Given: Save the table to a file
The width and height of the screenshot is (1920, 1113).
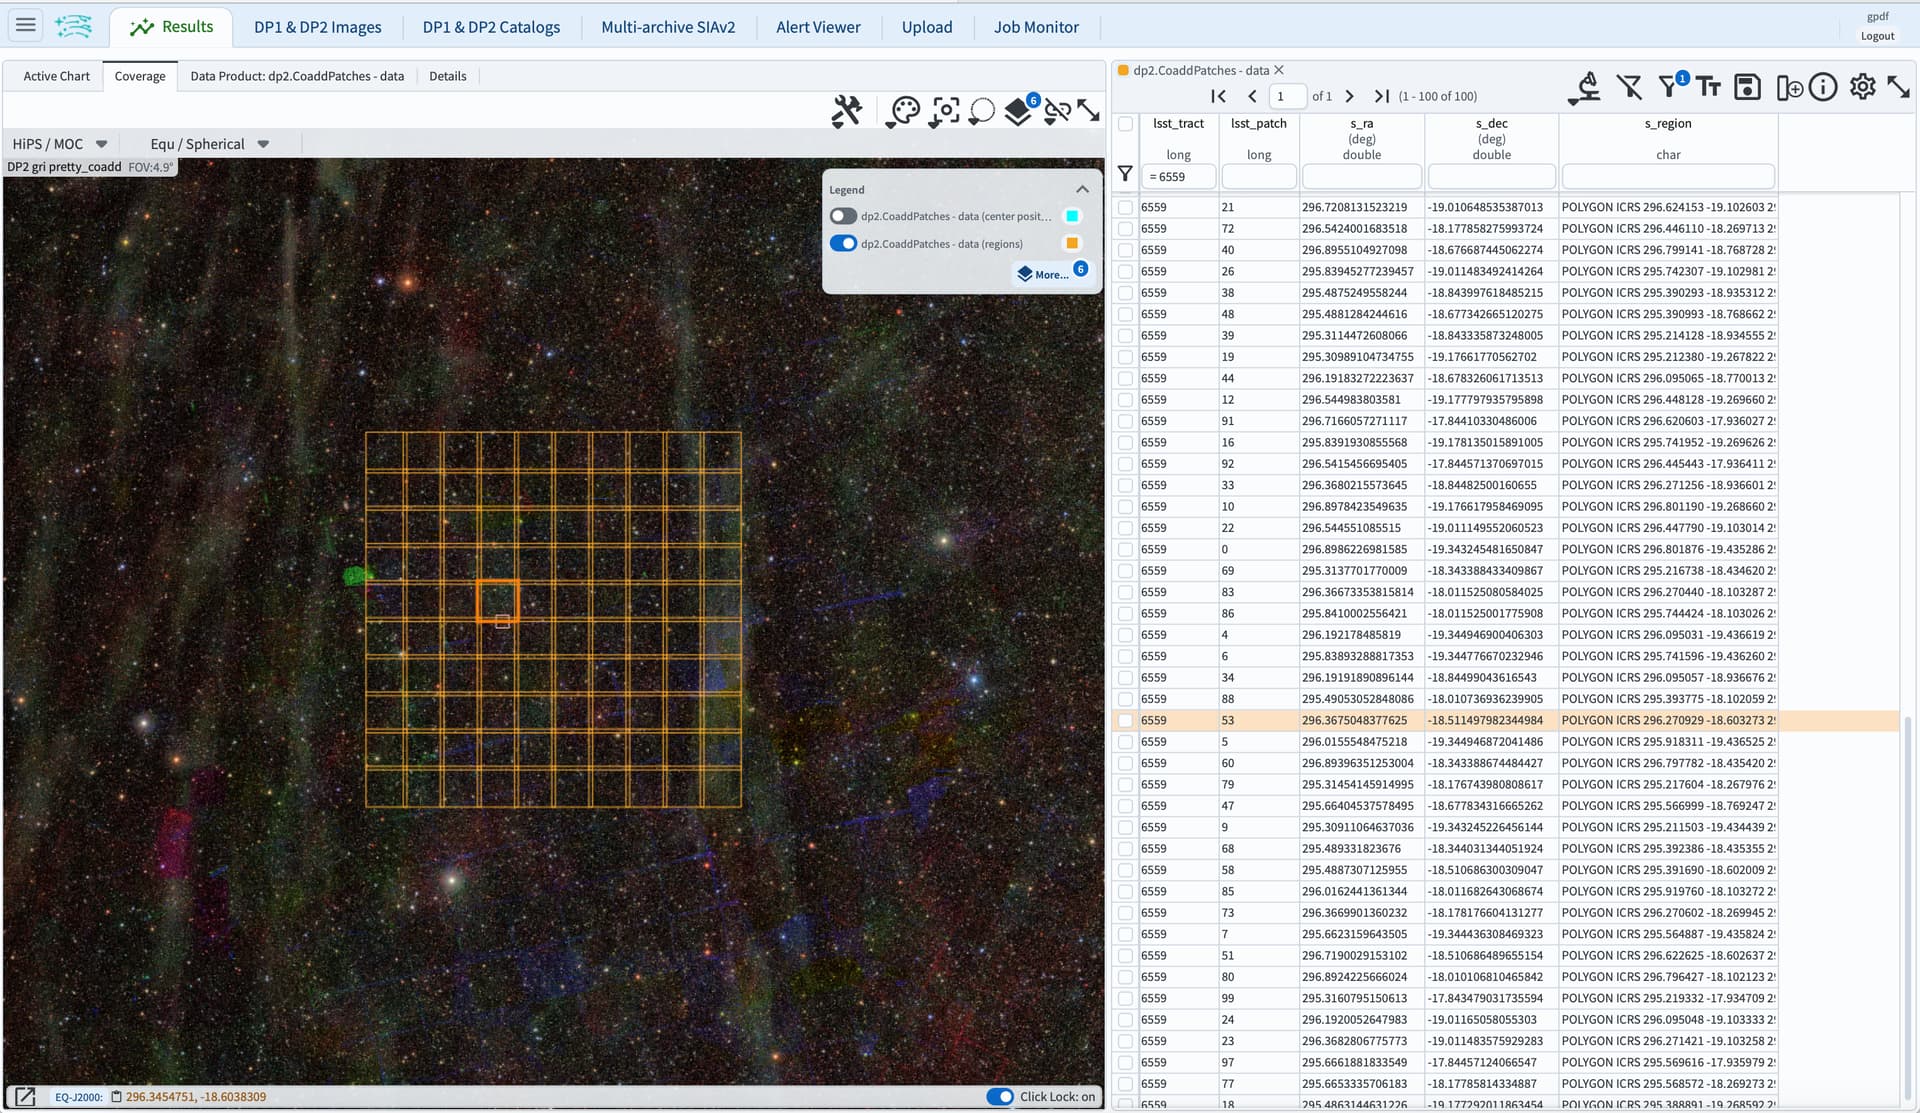Looking at the screenshot, I should tap(1747, 88).
